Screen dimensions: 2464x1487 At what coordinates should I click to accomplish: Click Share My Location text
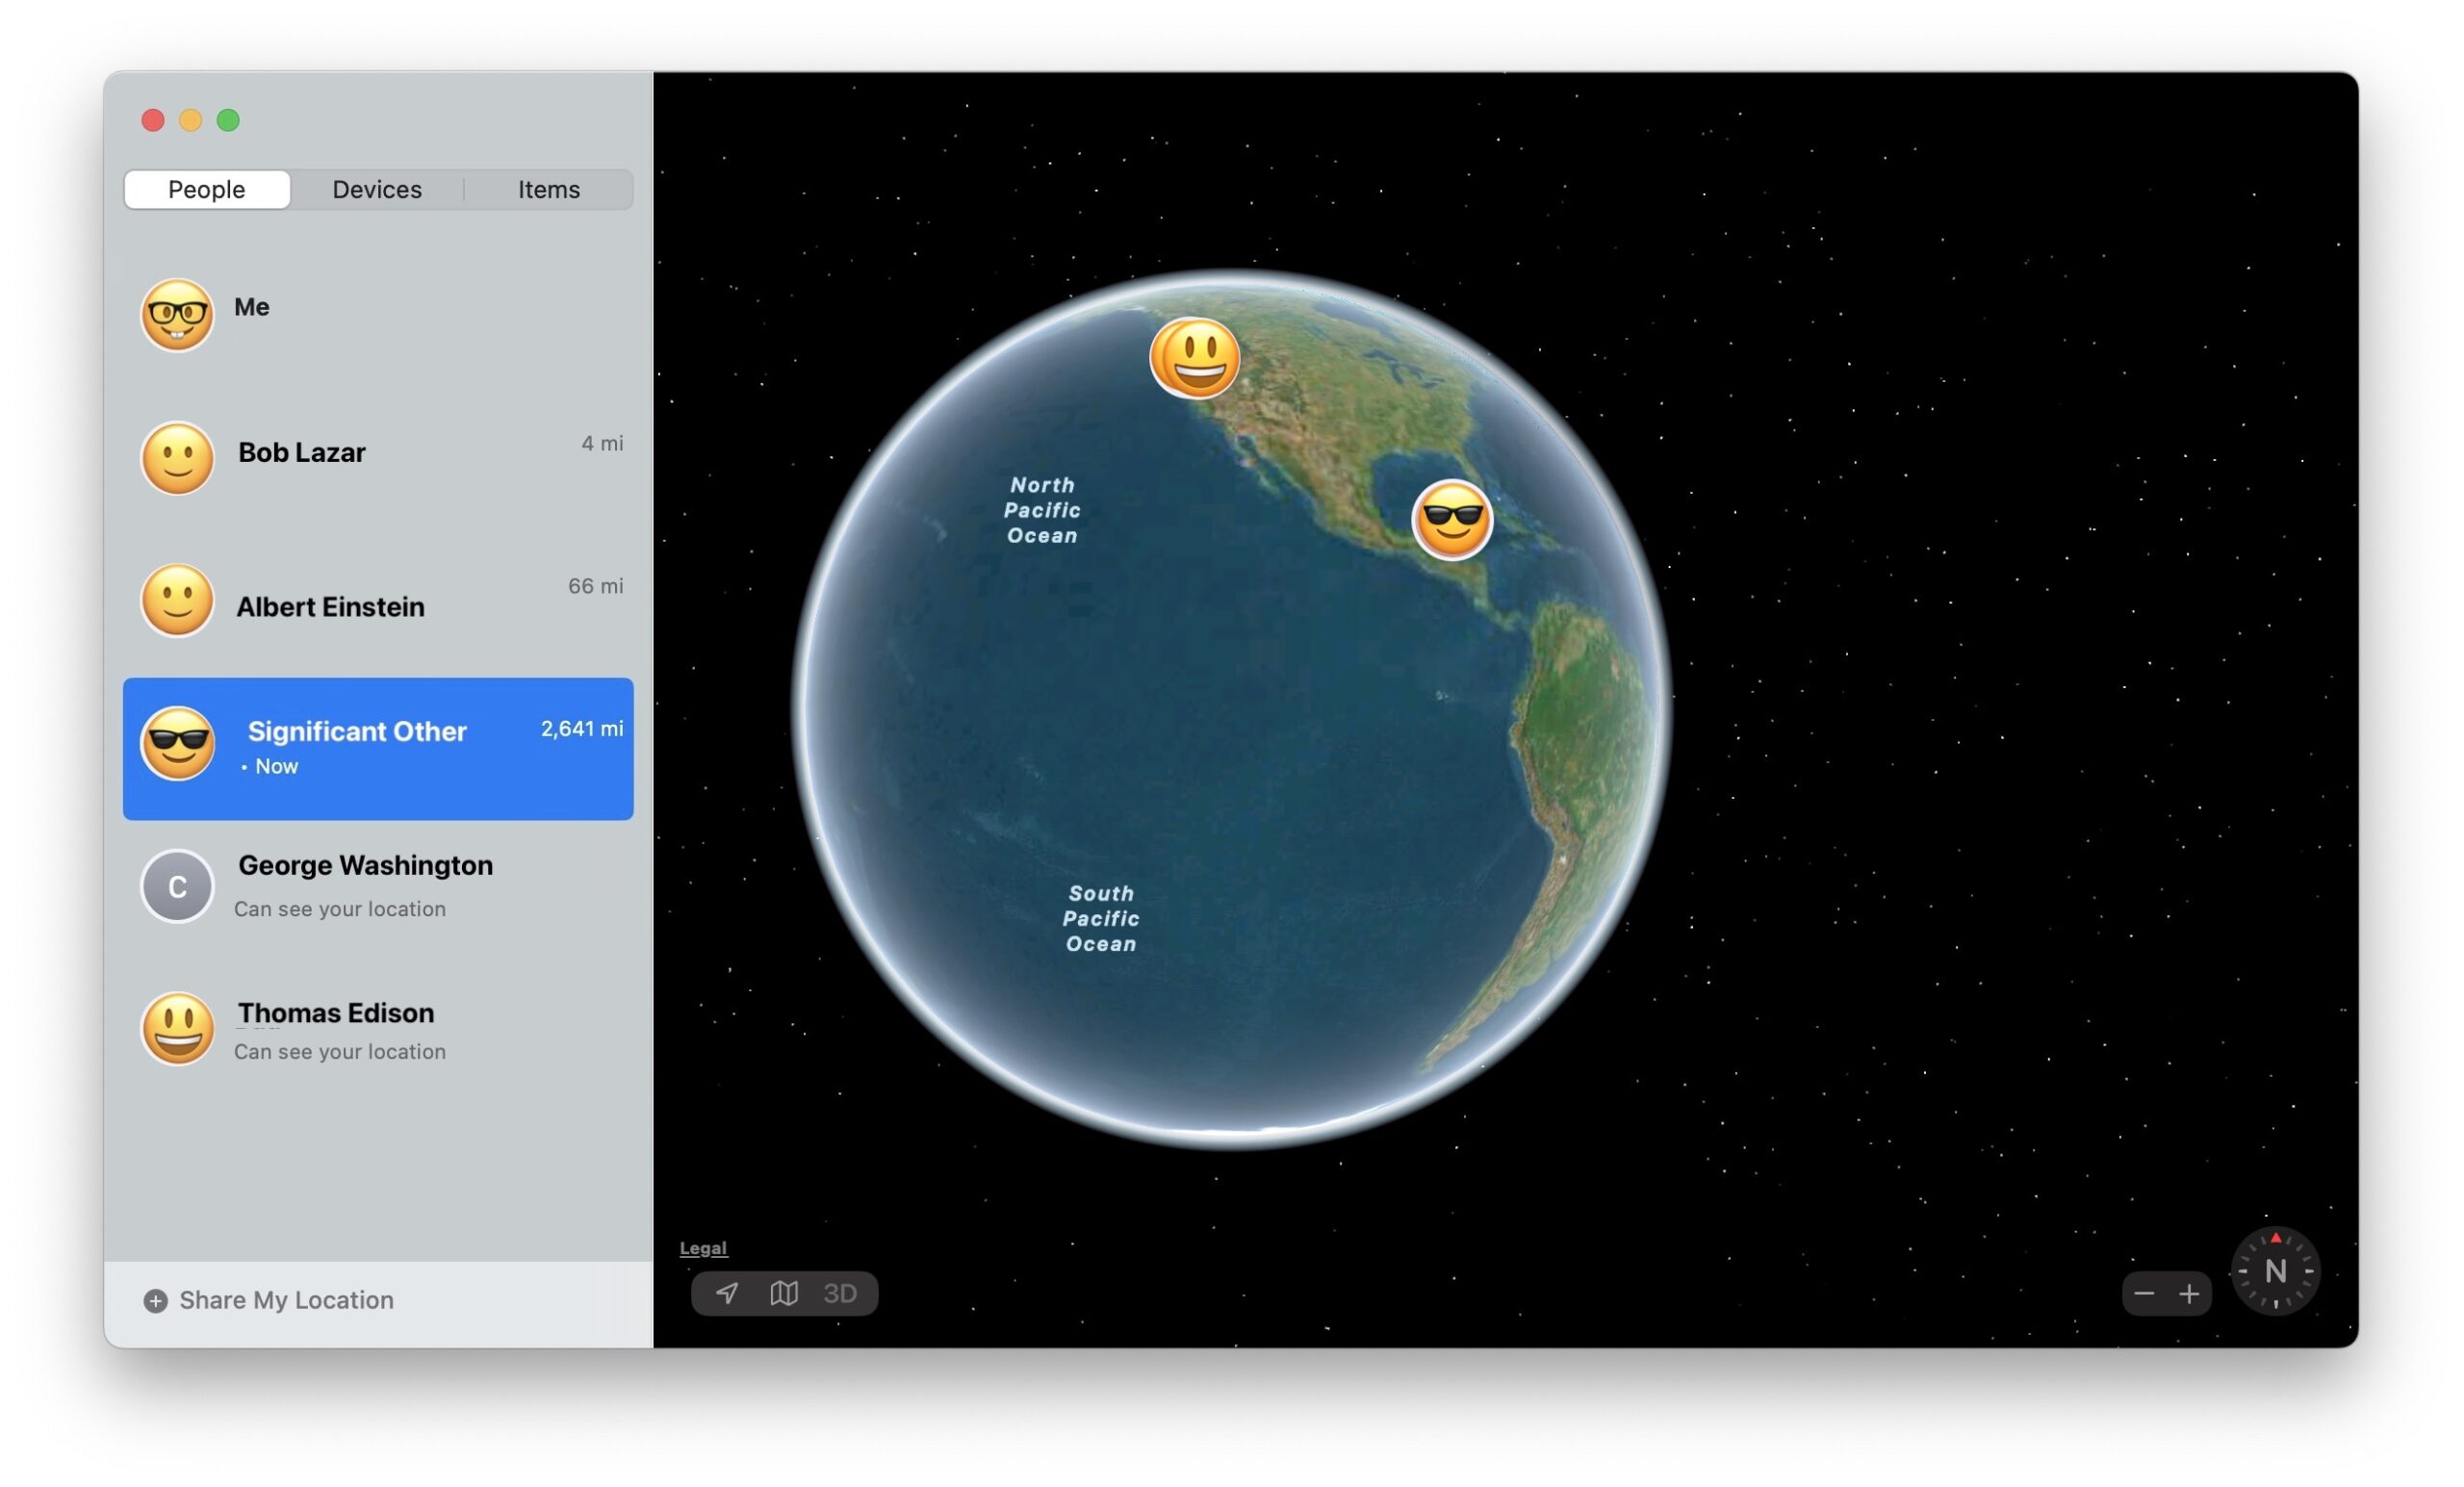[x=286, y=1300]
